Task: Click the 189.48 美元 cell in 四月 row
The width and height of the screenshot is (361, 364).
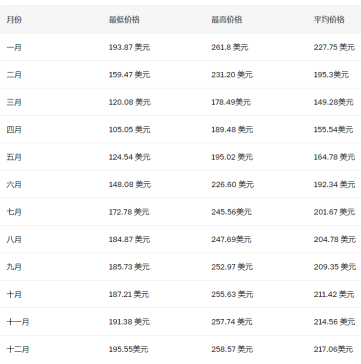Action: [x=232, y=129]
